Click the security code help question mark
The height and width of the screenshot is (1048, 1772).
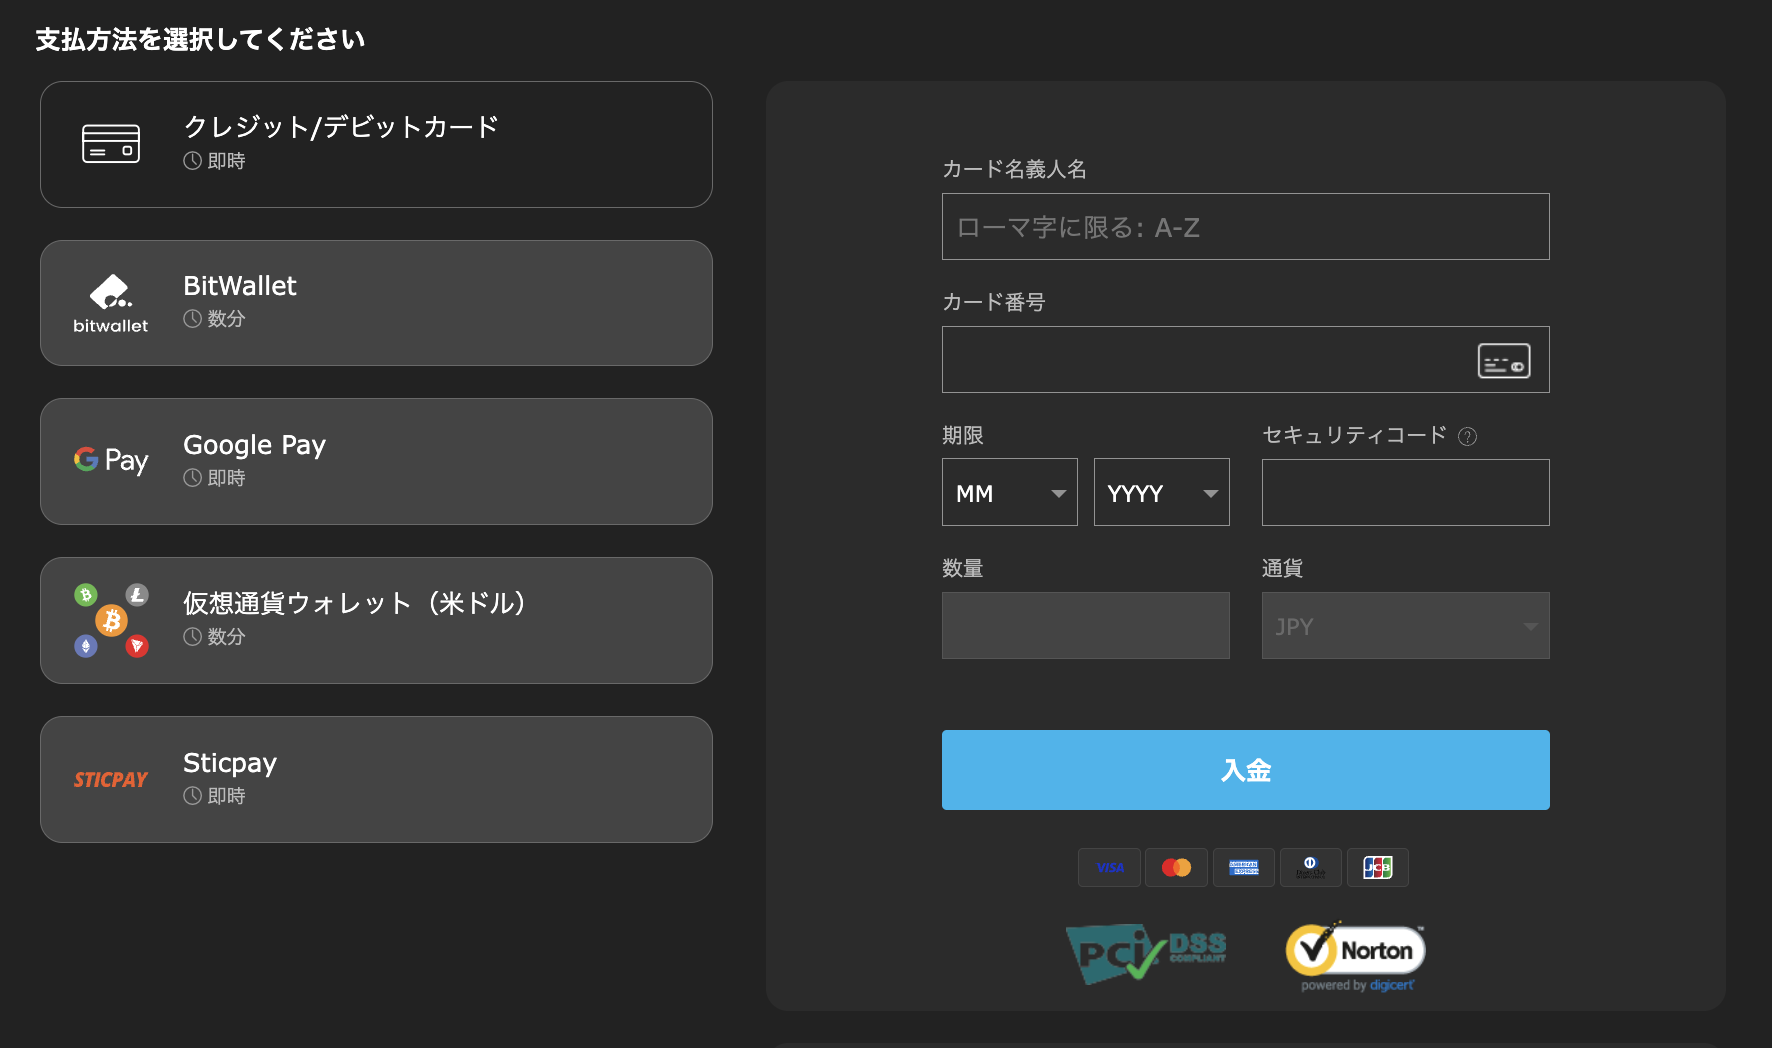1467,436
